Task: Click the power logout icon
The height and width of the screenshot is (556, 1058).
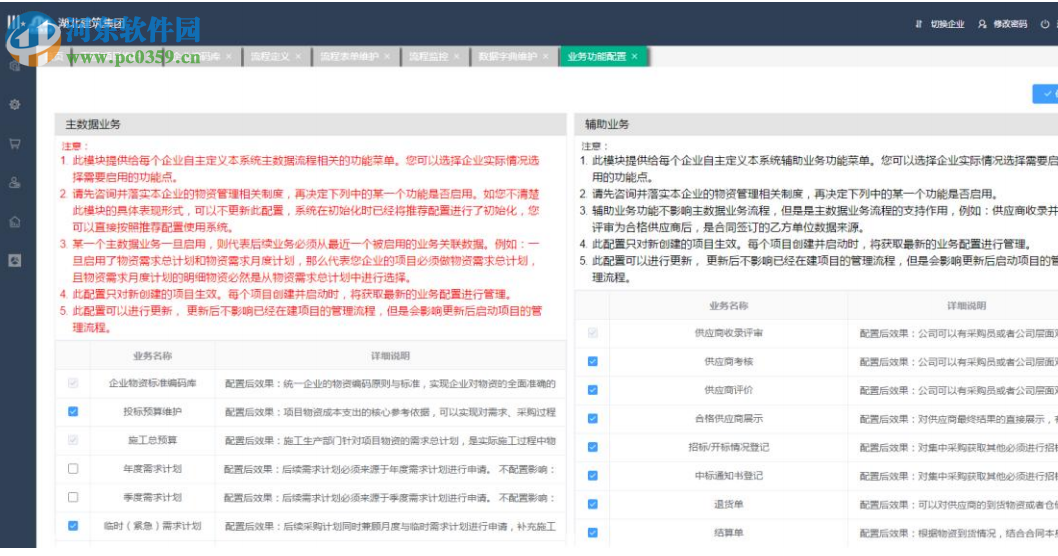Action: 1045,24
